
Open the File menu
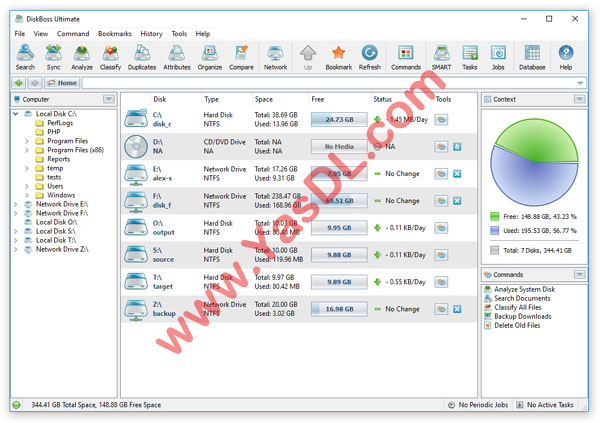(x=20, y=34)
